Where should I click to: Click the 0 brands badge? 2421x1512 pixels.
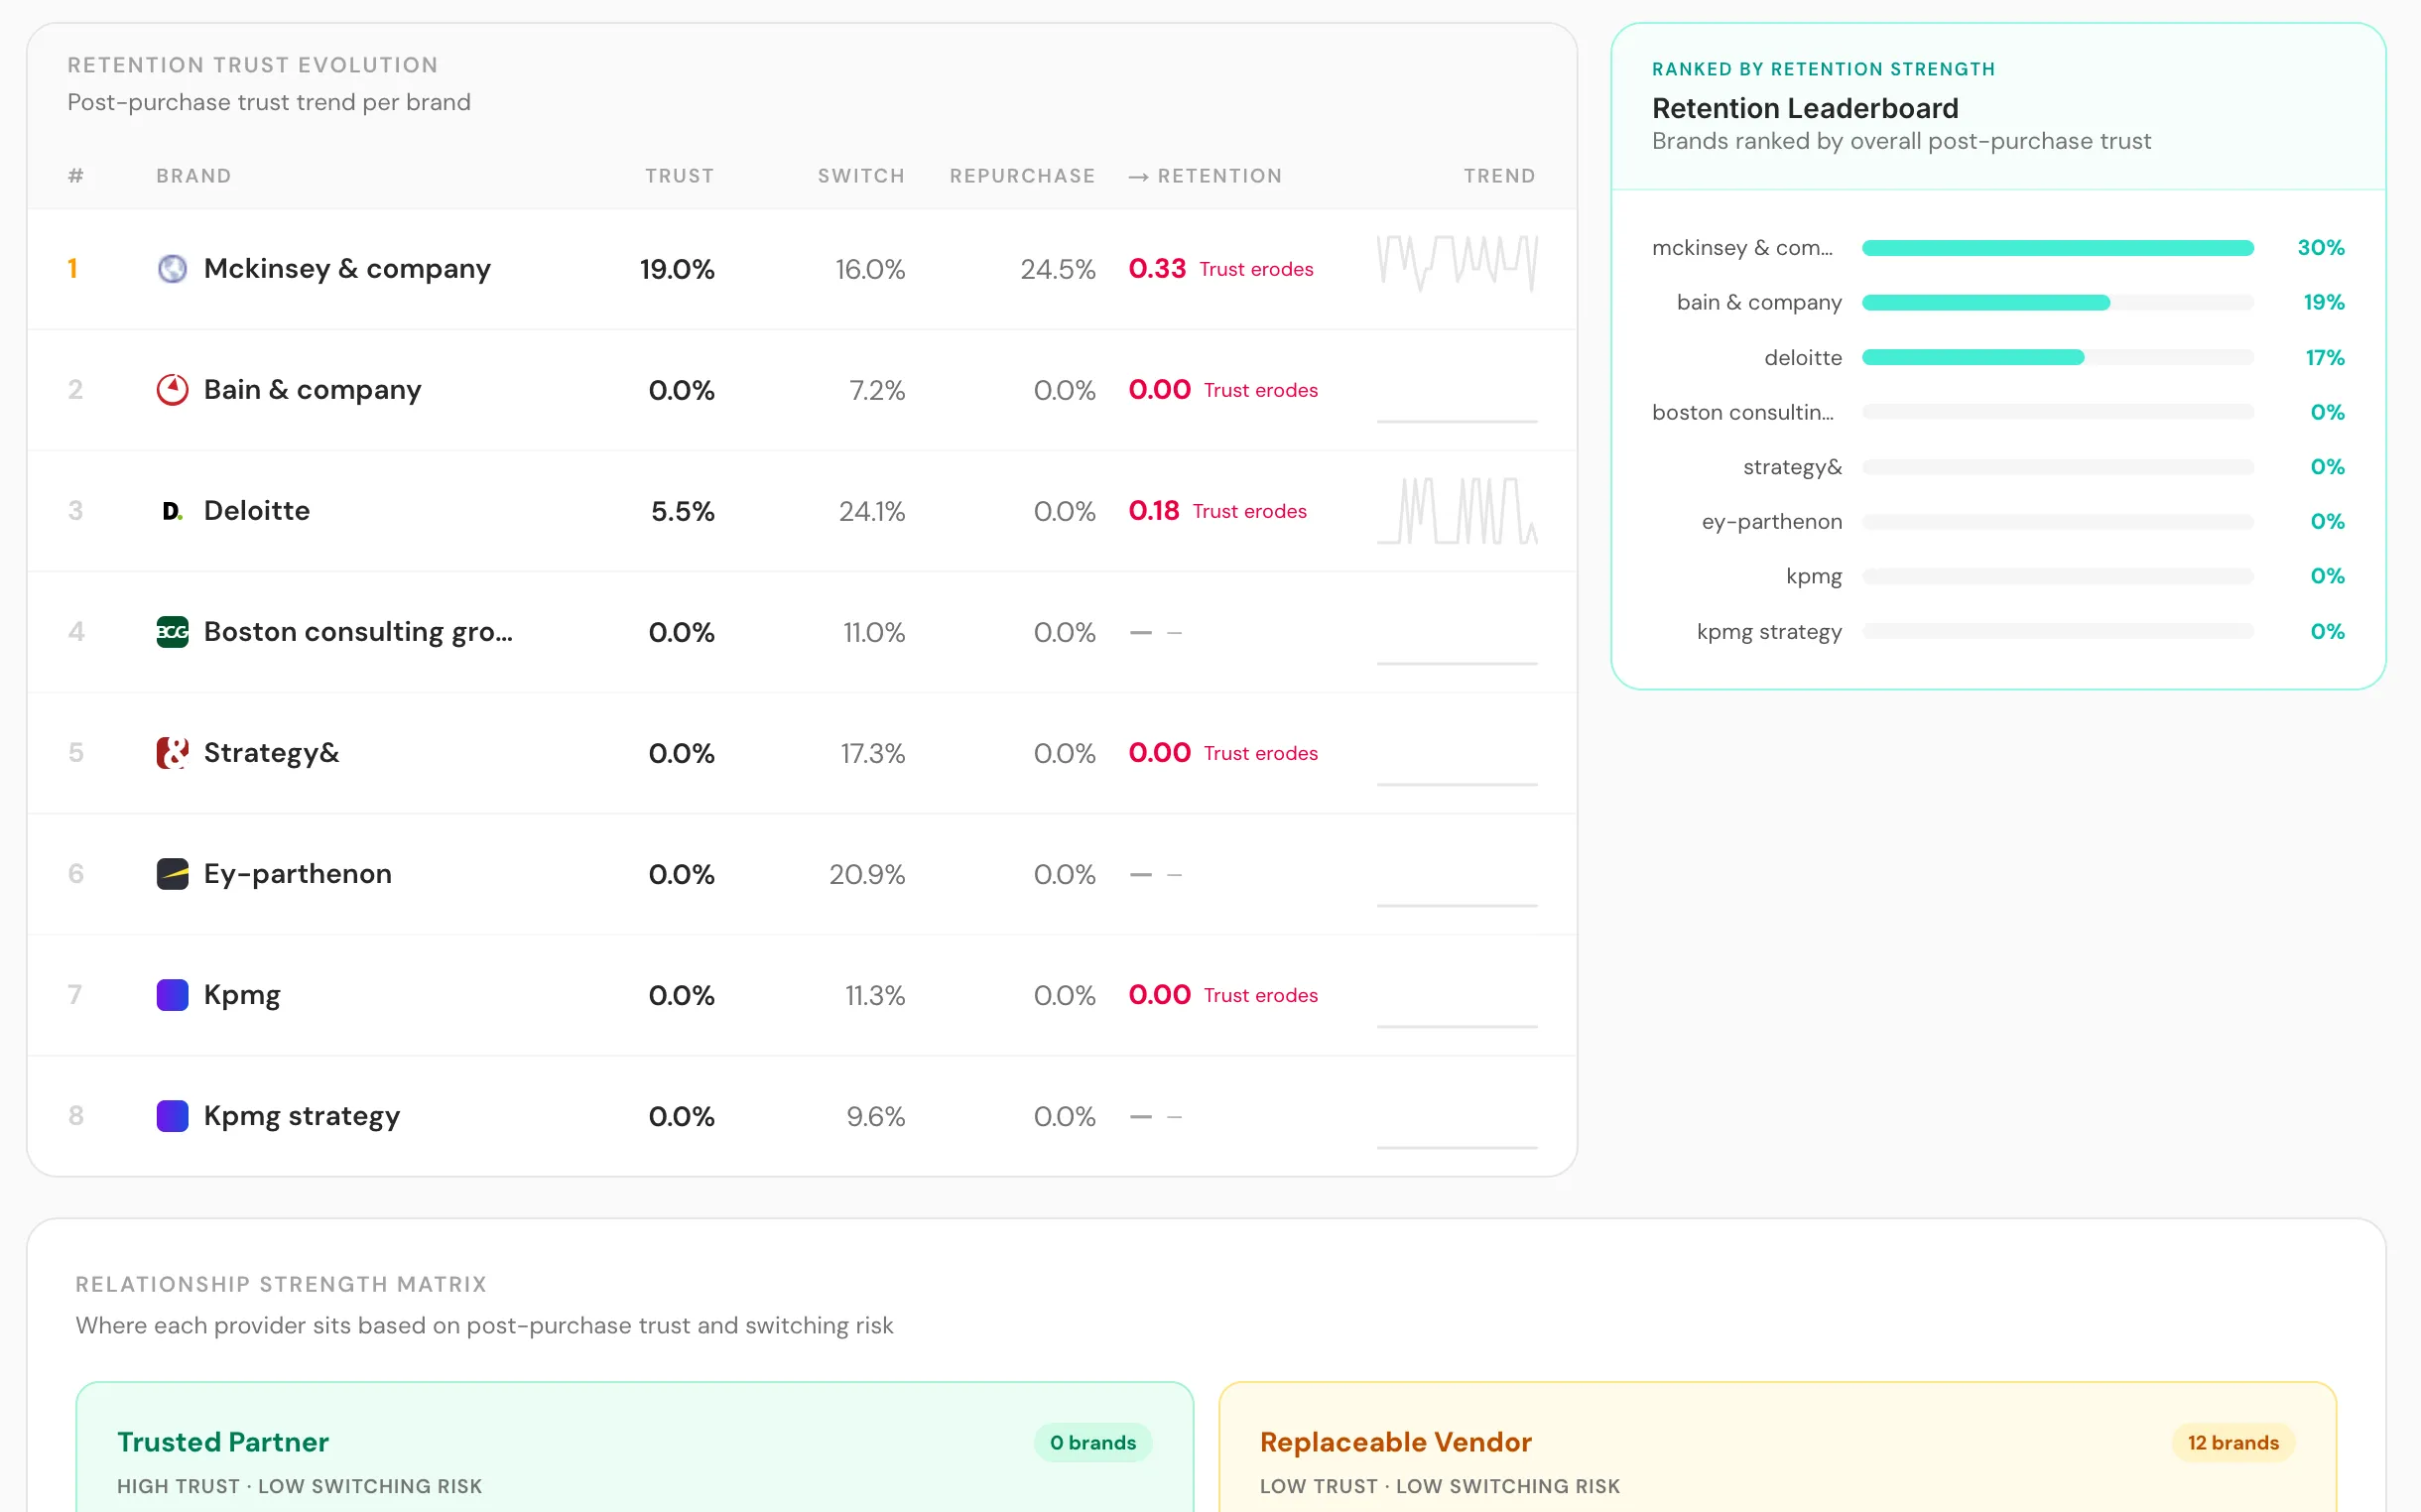coord(1092,1443)
